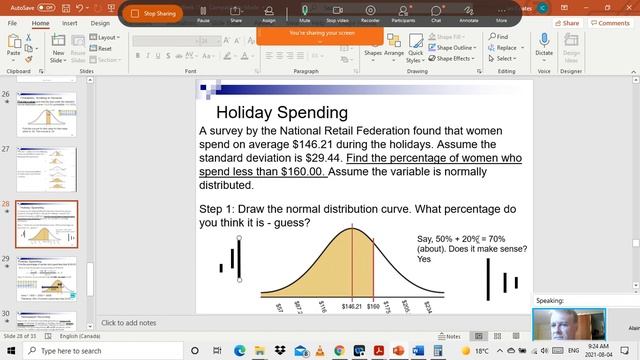
Task: Open the Zoom More menu
Action: click(x=501, y=13)
